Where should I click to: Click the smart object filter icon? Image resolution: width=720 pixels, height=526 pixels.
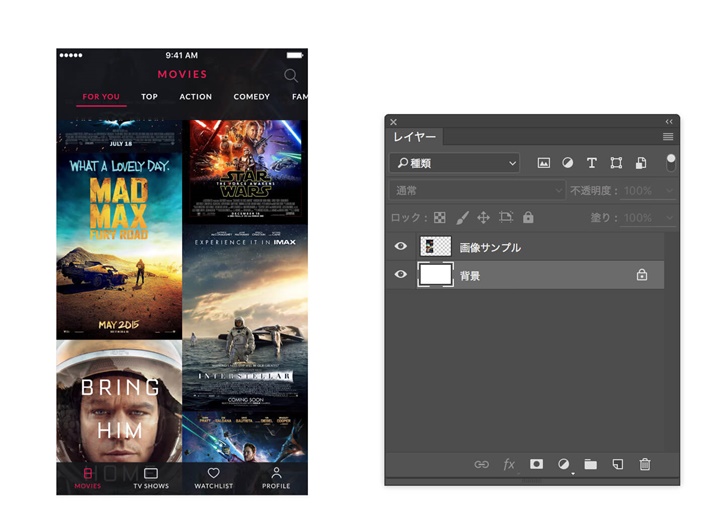[x=640, y=163]
